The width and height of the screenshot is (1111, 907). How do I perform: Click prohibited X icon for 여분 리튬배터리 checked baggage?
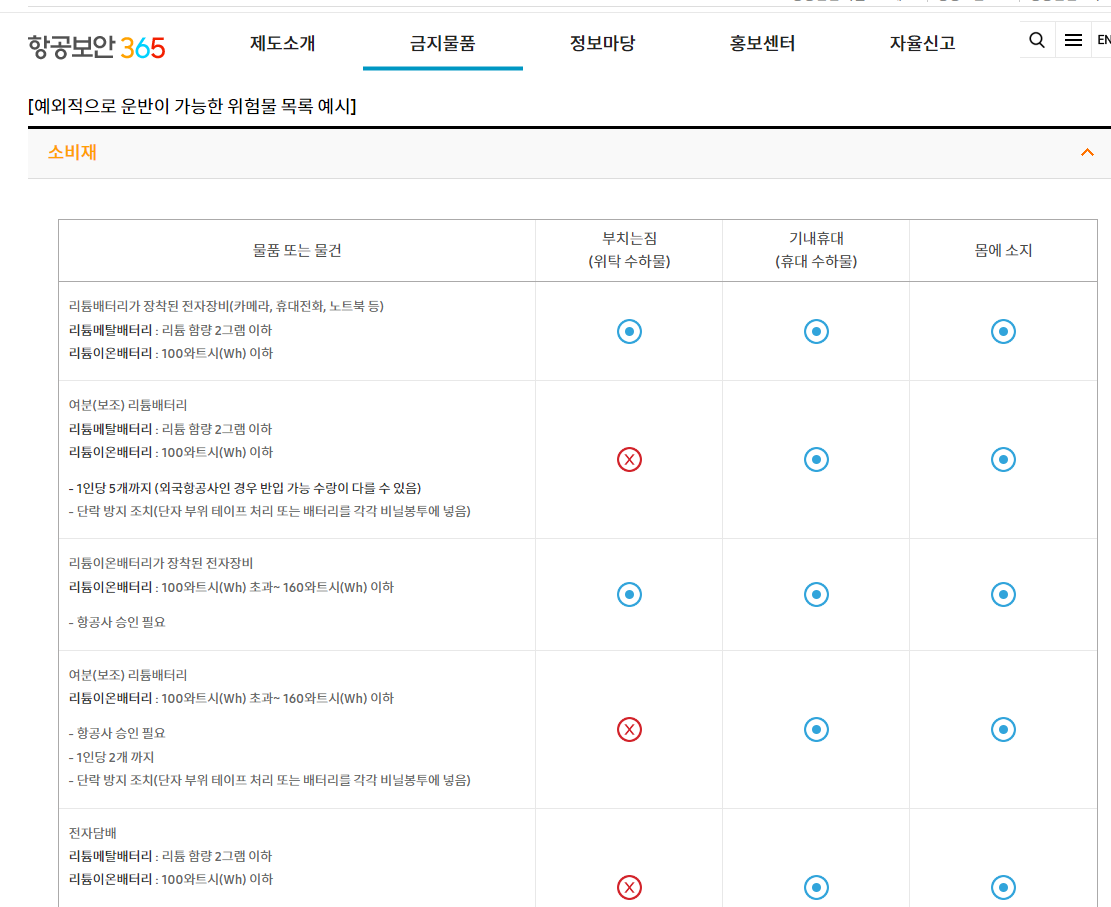pyautogui.click(x=628, y=460)
